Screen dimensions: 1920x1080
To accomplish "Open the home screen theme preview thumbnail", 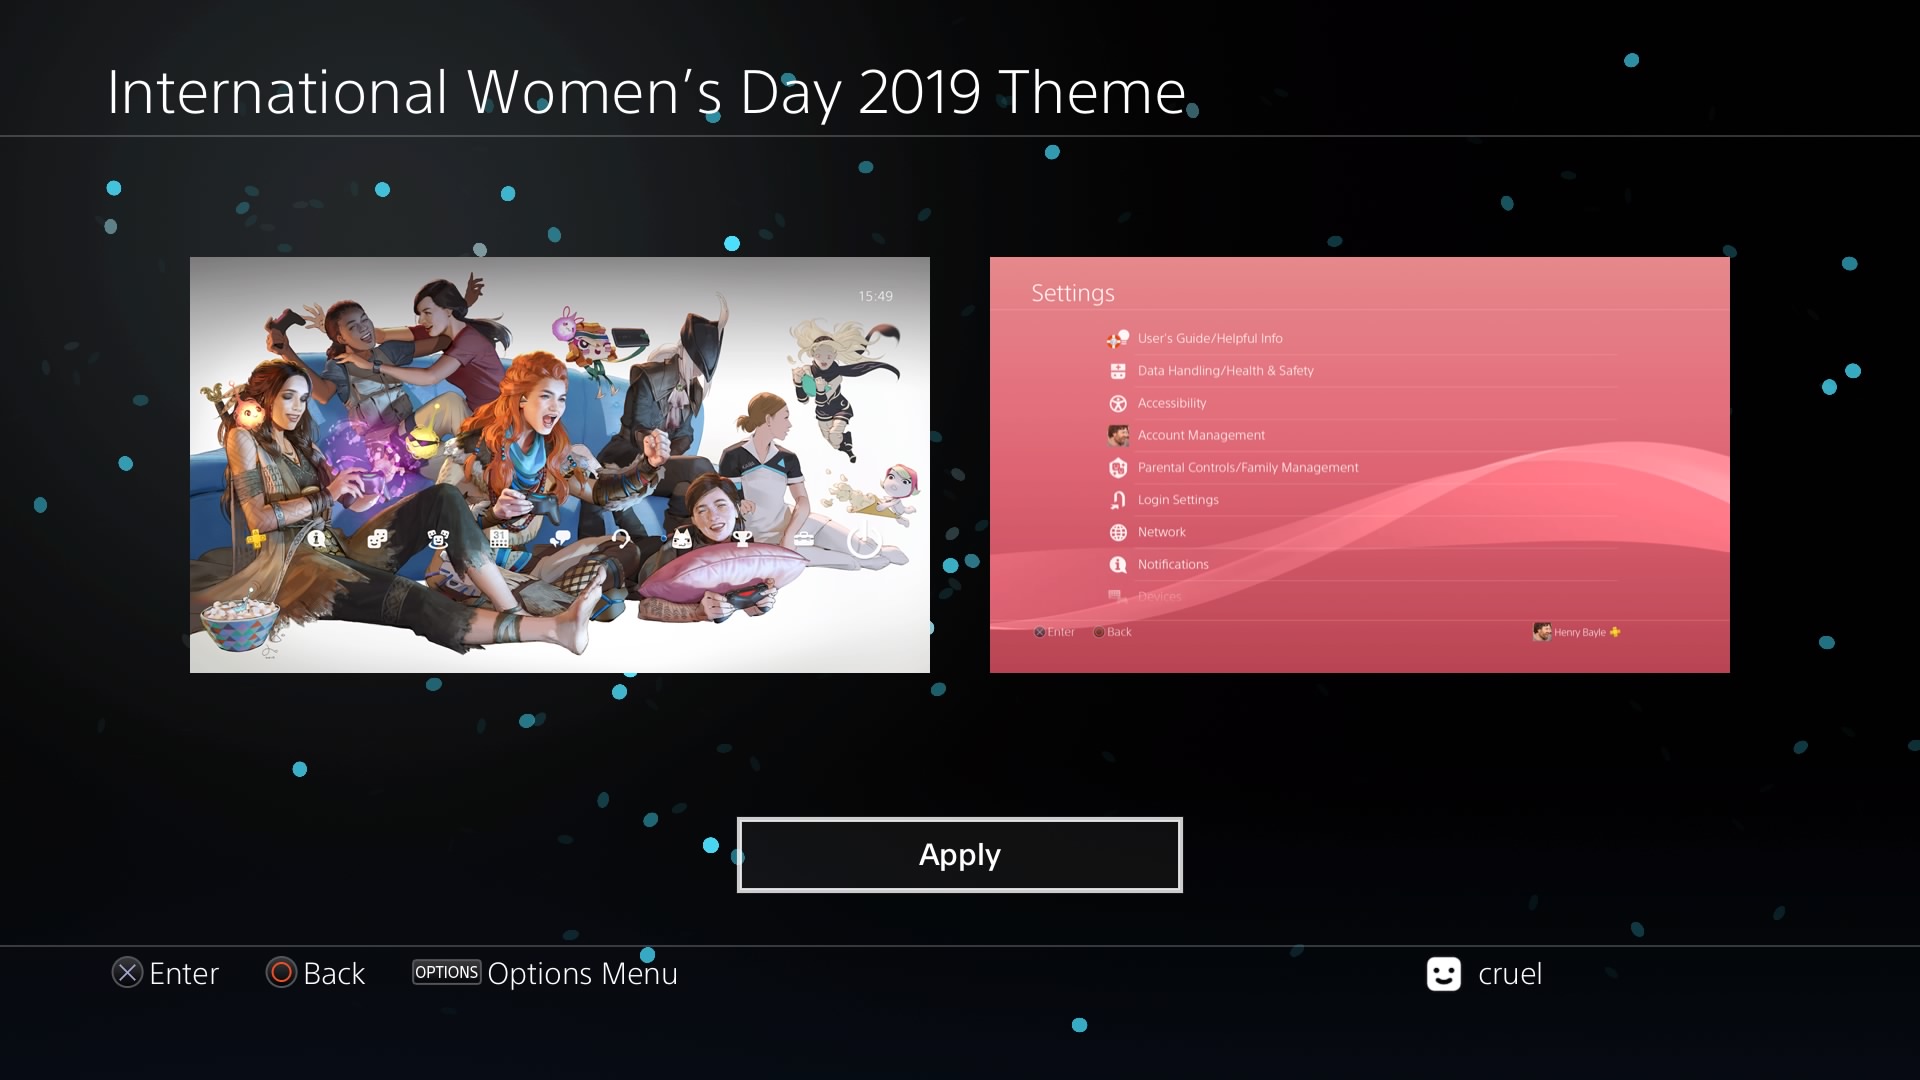I will pyautogui.click(x=559, y=465).
